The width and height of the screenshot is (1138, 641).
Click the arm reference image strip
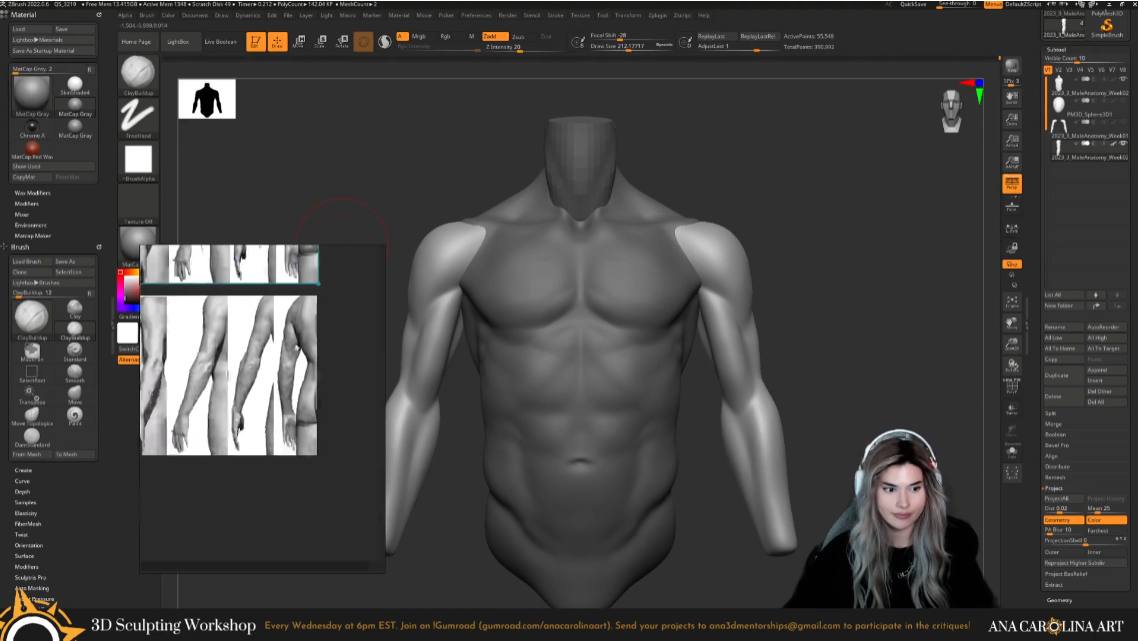pyautogui.click(x=229, y=375)
